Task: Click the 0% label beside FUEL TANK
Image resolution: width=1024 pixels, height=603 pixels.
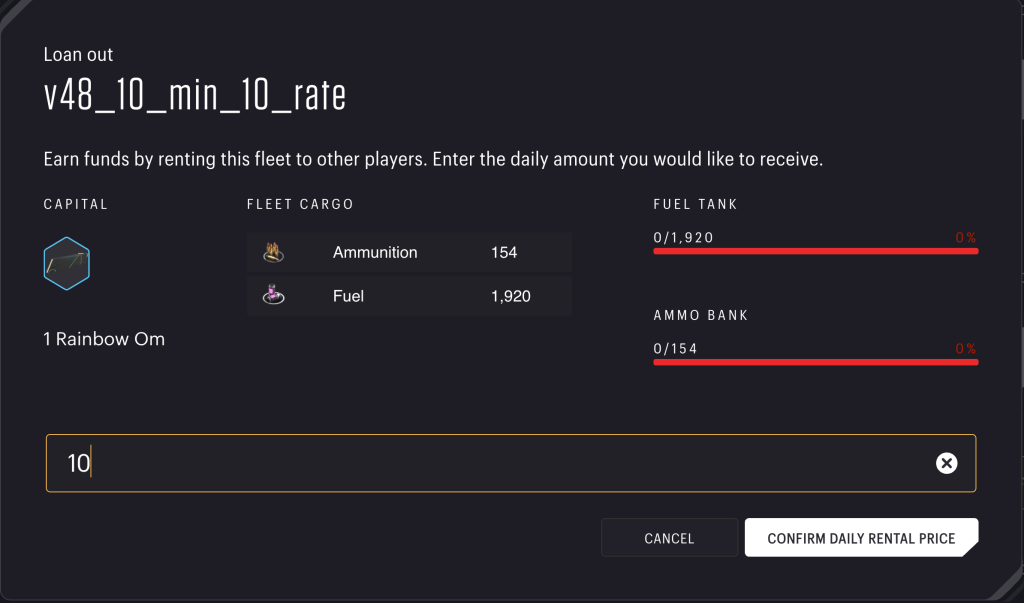Action: point(965,237)
